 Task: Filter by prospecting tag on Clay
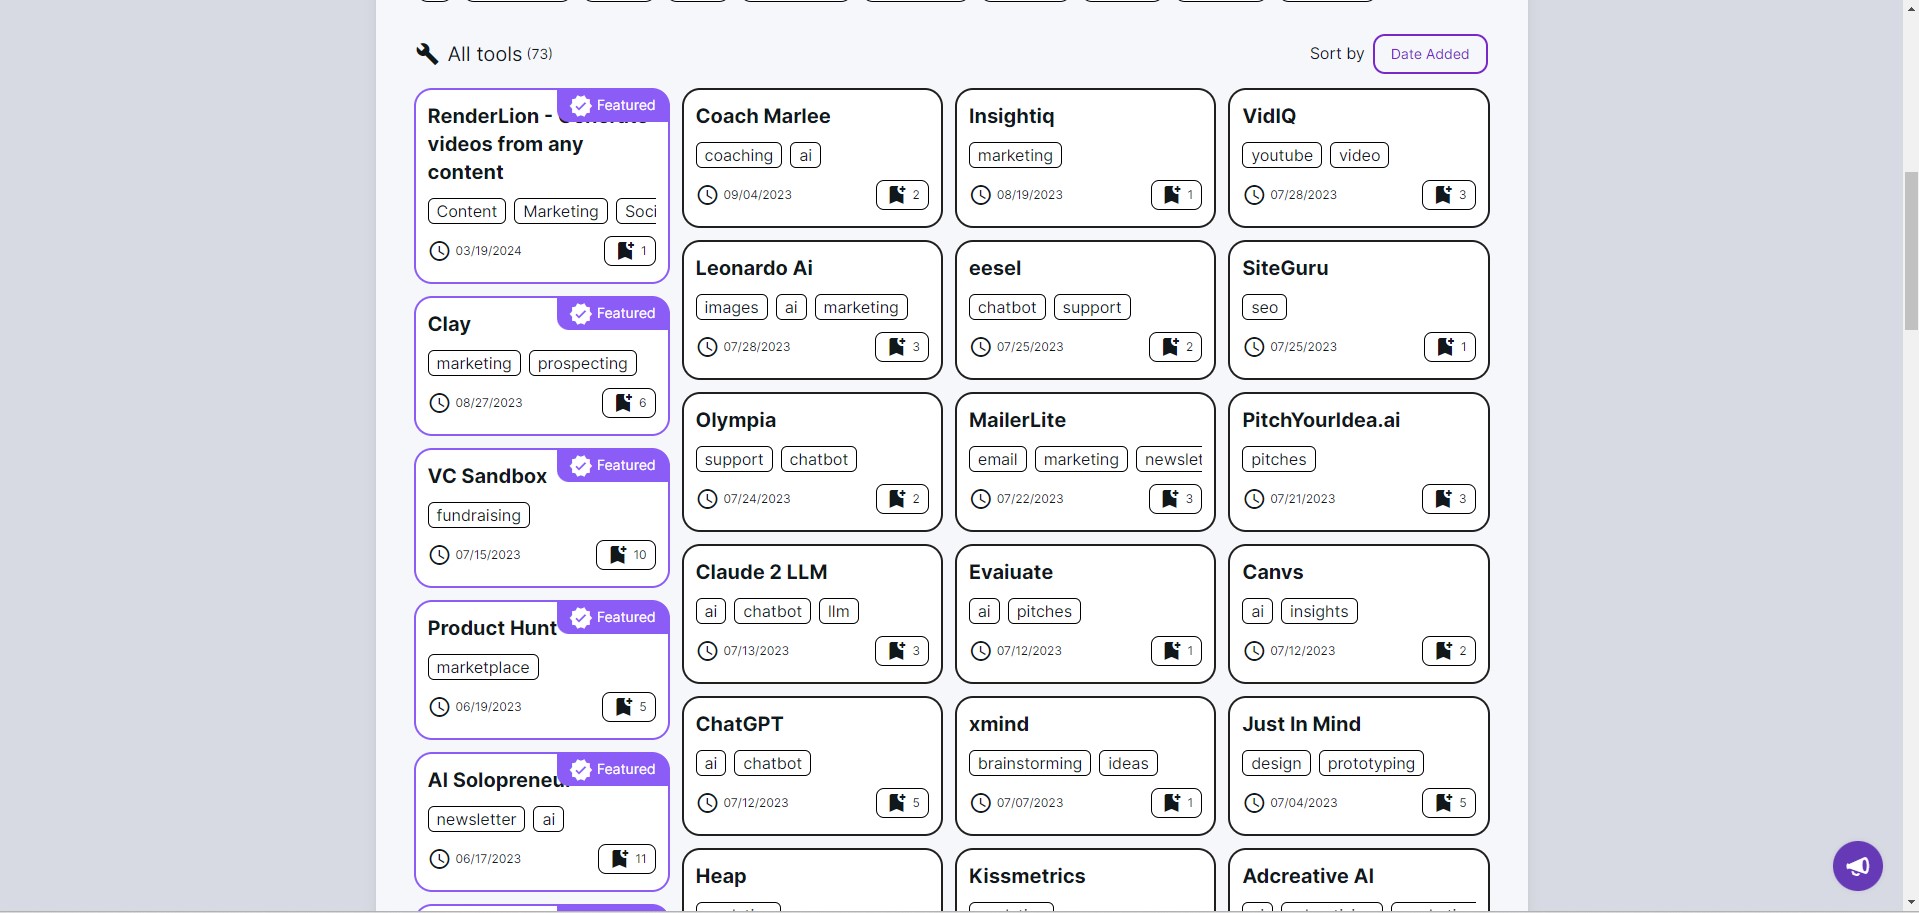[x=583, y=363]
